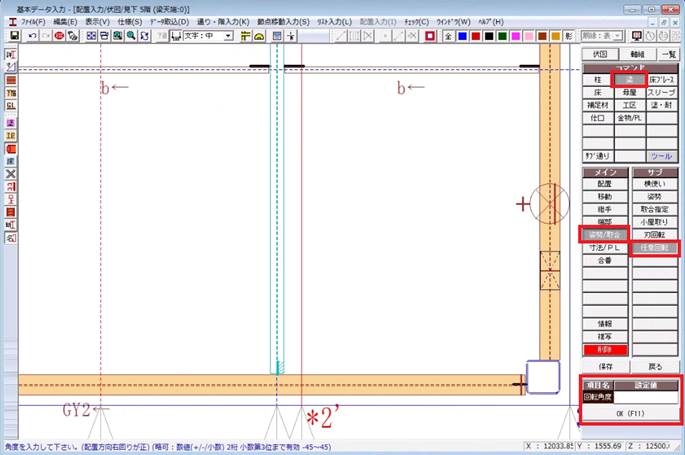Click the 移動 main button

605,196
